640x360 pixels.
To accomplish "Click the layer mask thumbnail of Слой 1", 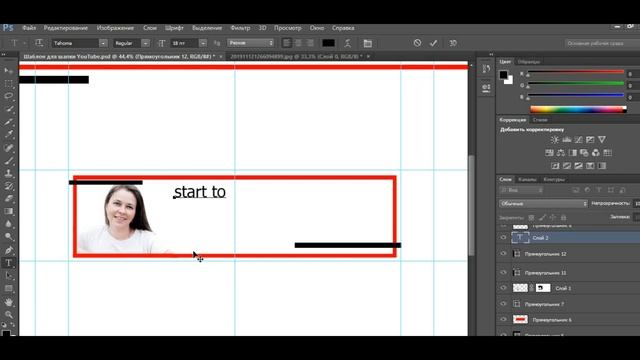I will [543, 288].
